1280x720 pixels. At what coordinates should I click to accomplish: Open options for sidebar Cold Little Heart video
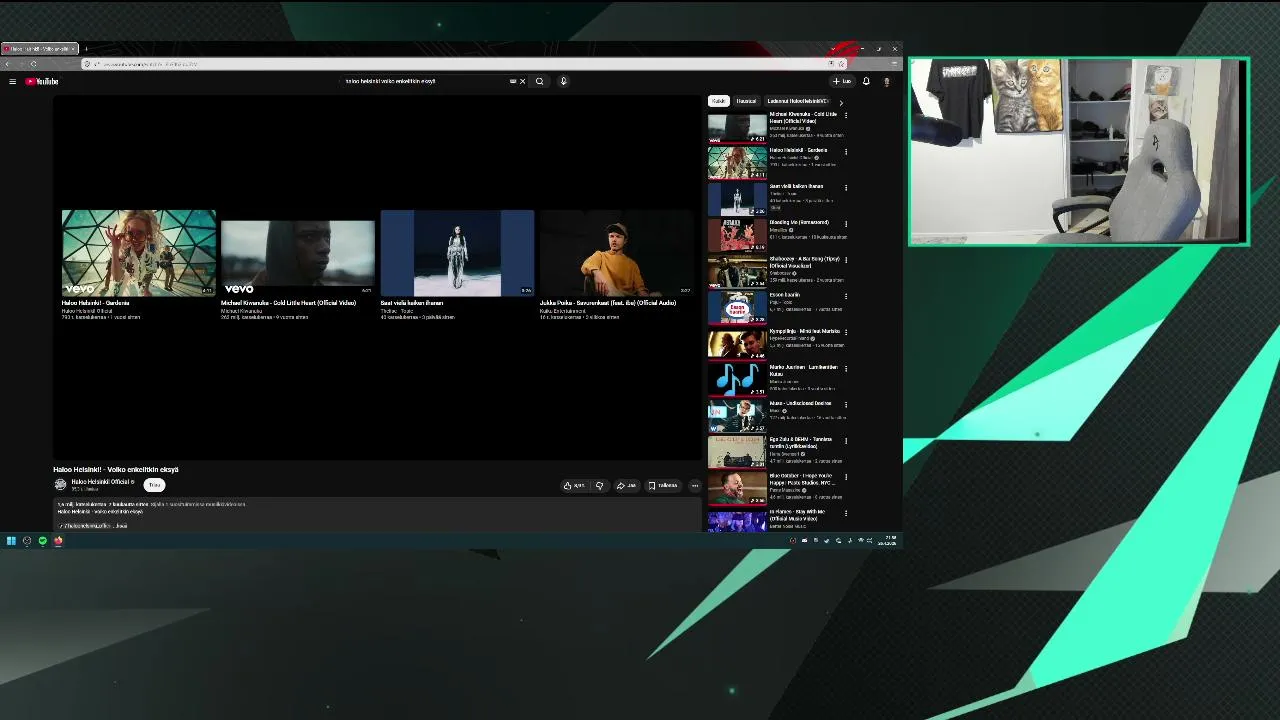(x=846, y=116)
